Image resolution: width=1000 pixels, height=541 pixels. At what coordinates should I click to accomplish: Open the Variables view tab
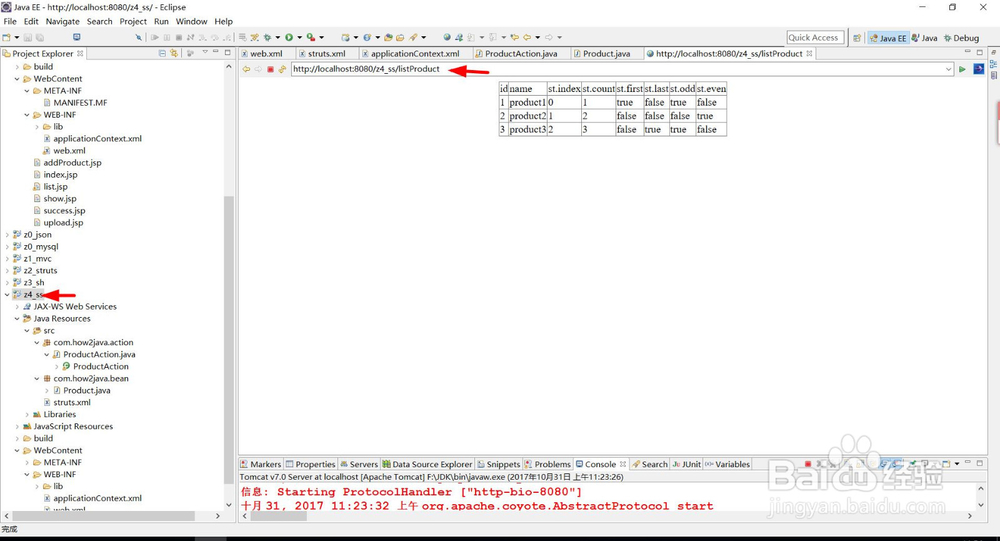[727, 464]
